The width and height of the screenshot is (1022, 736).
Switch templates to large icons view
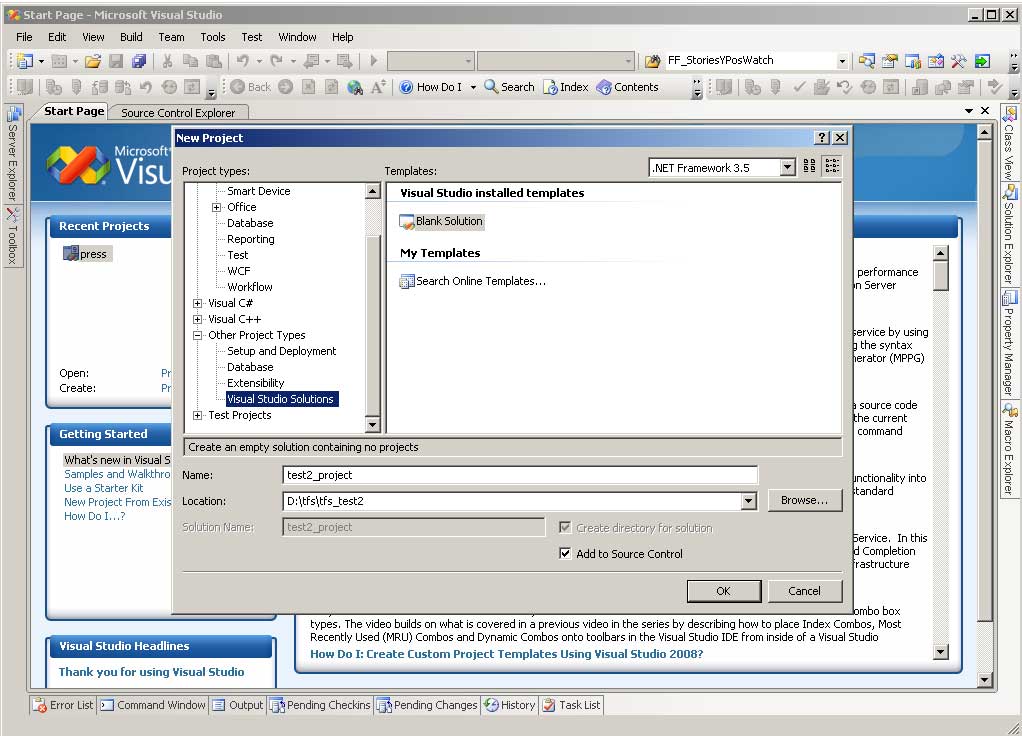point(810,166)
